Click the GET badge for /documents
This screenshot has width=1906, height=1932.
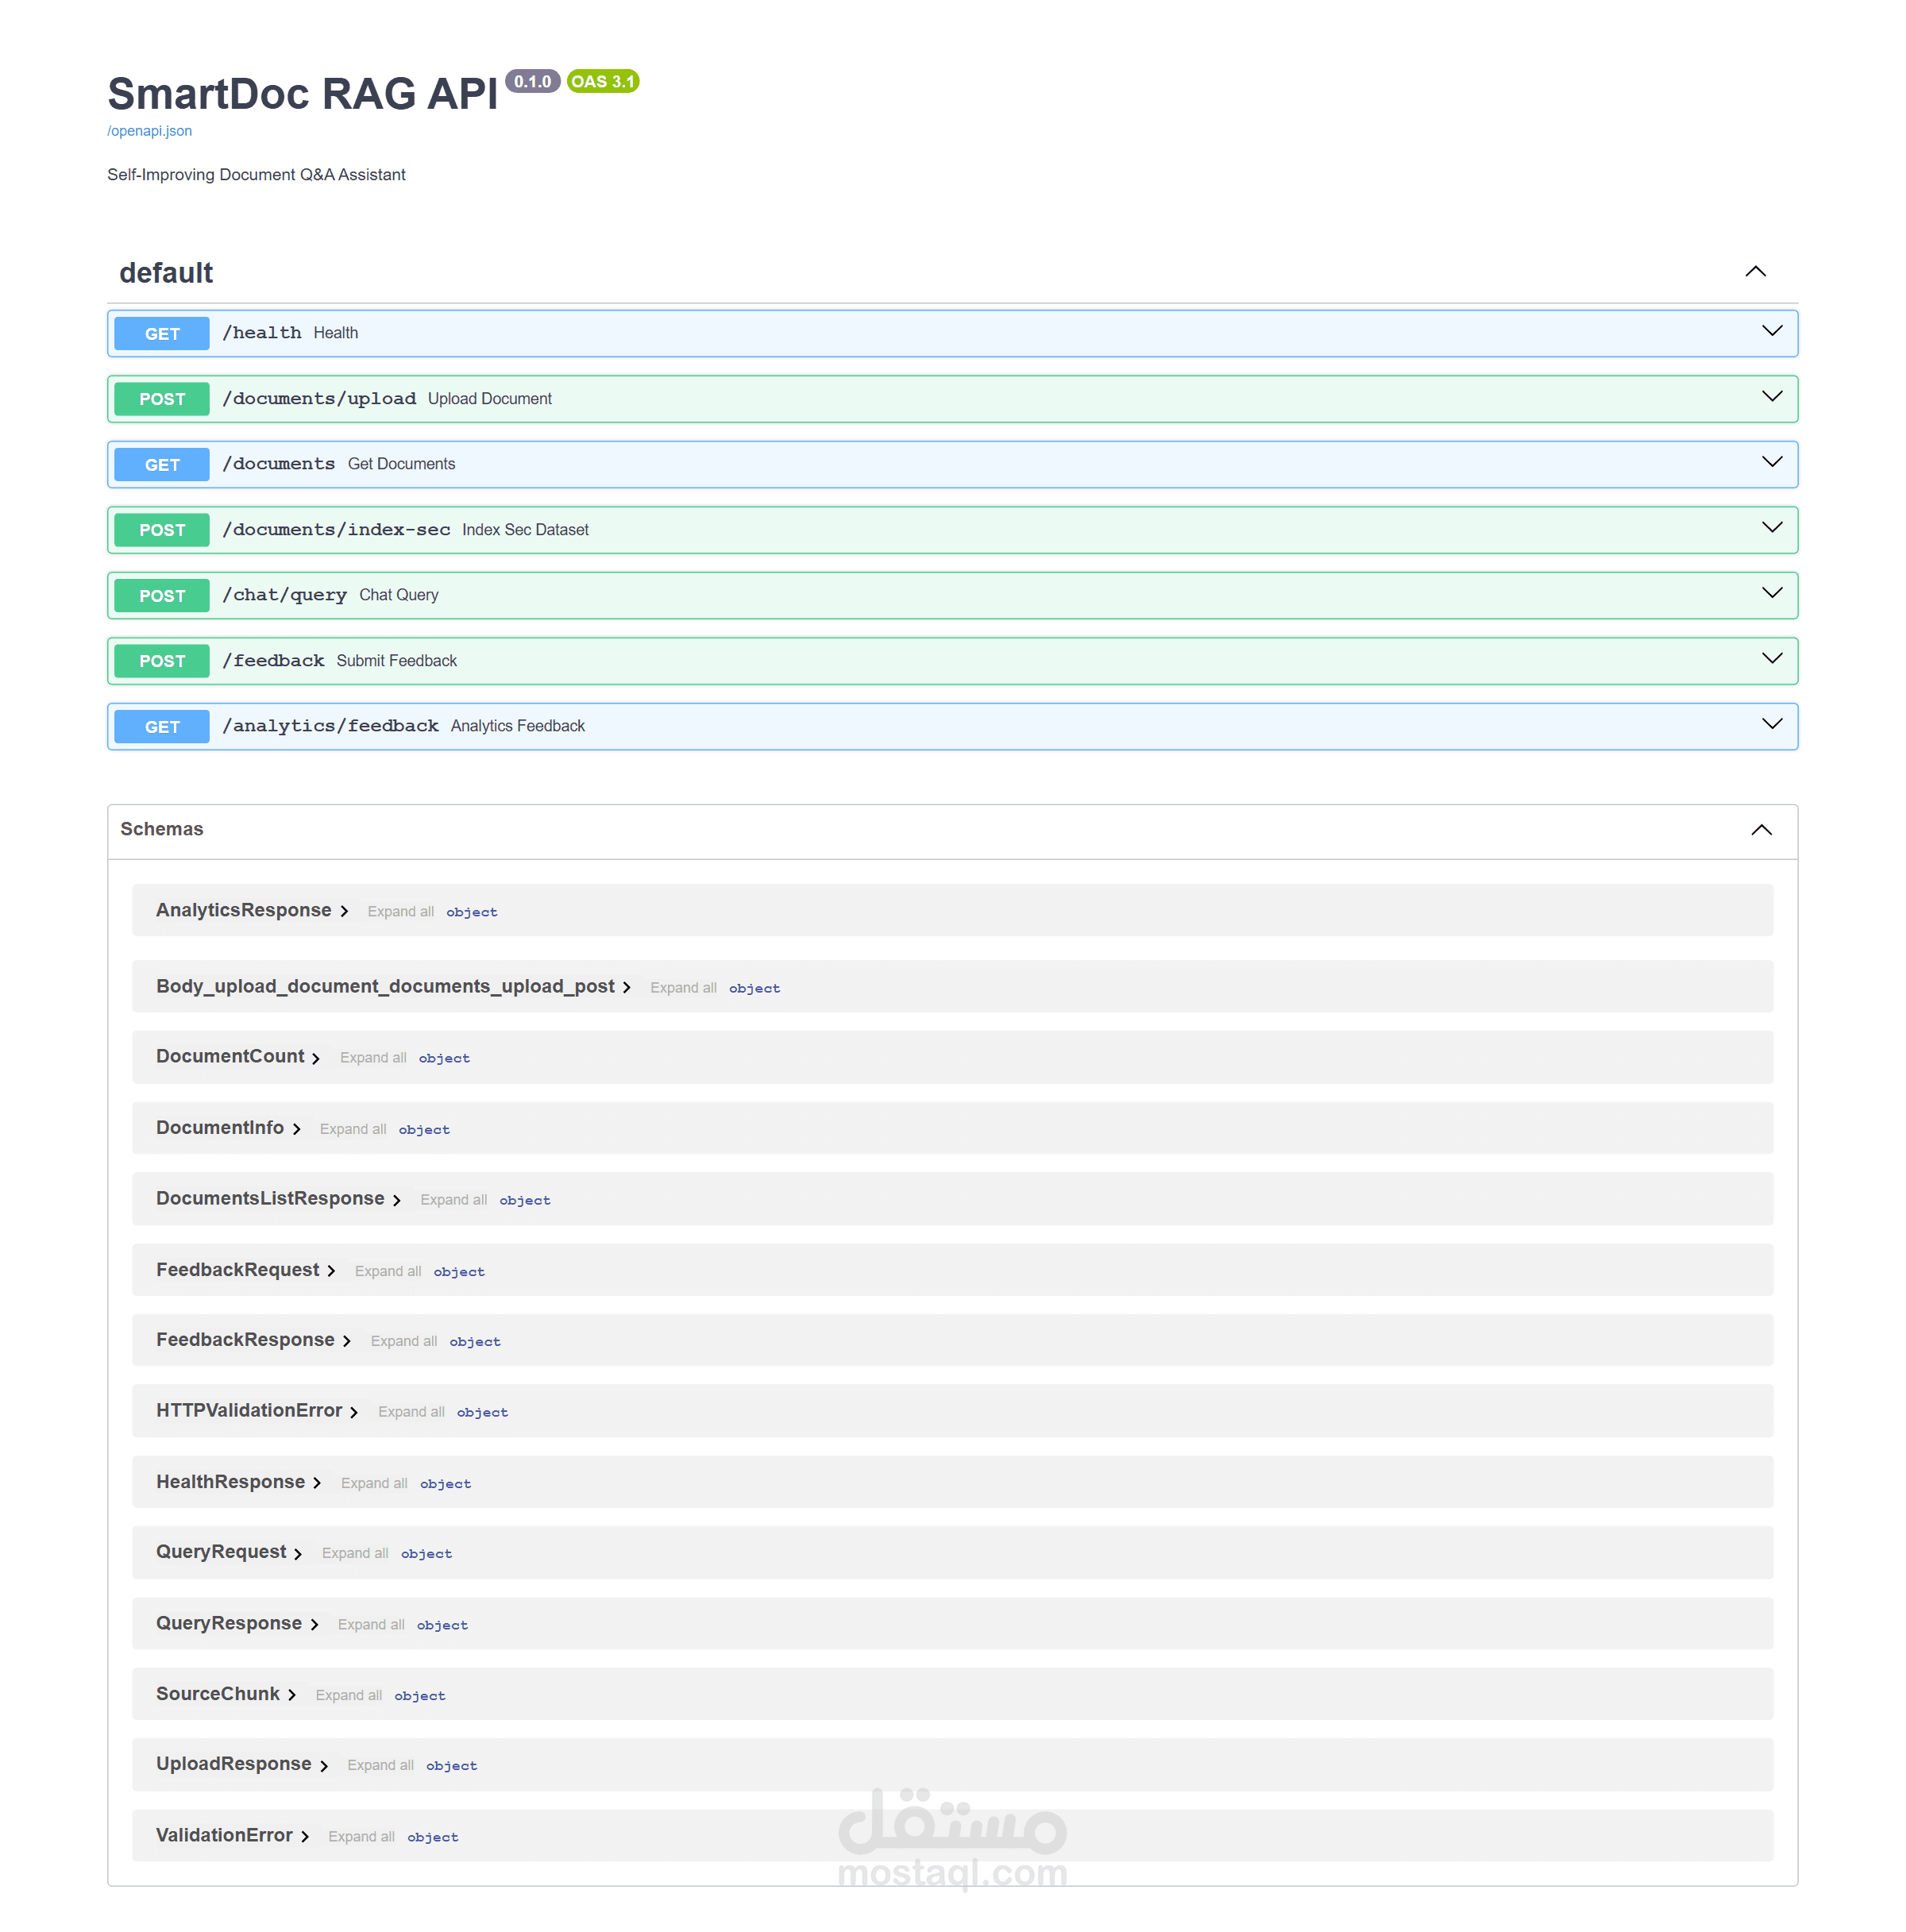pos(162,465)
